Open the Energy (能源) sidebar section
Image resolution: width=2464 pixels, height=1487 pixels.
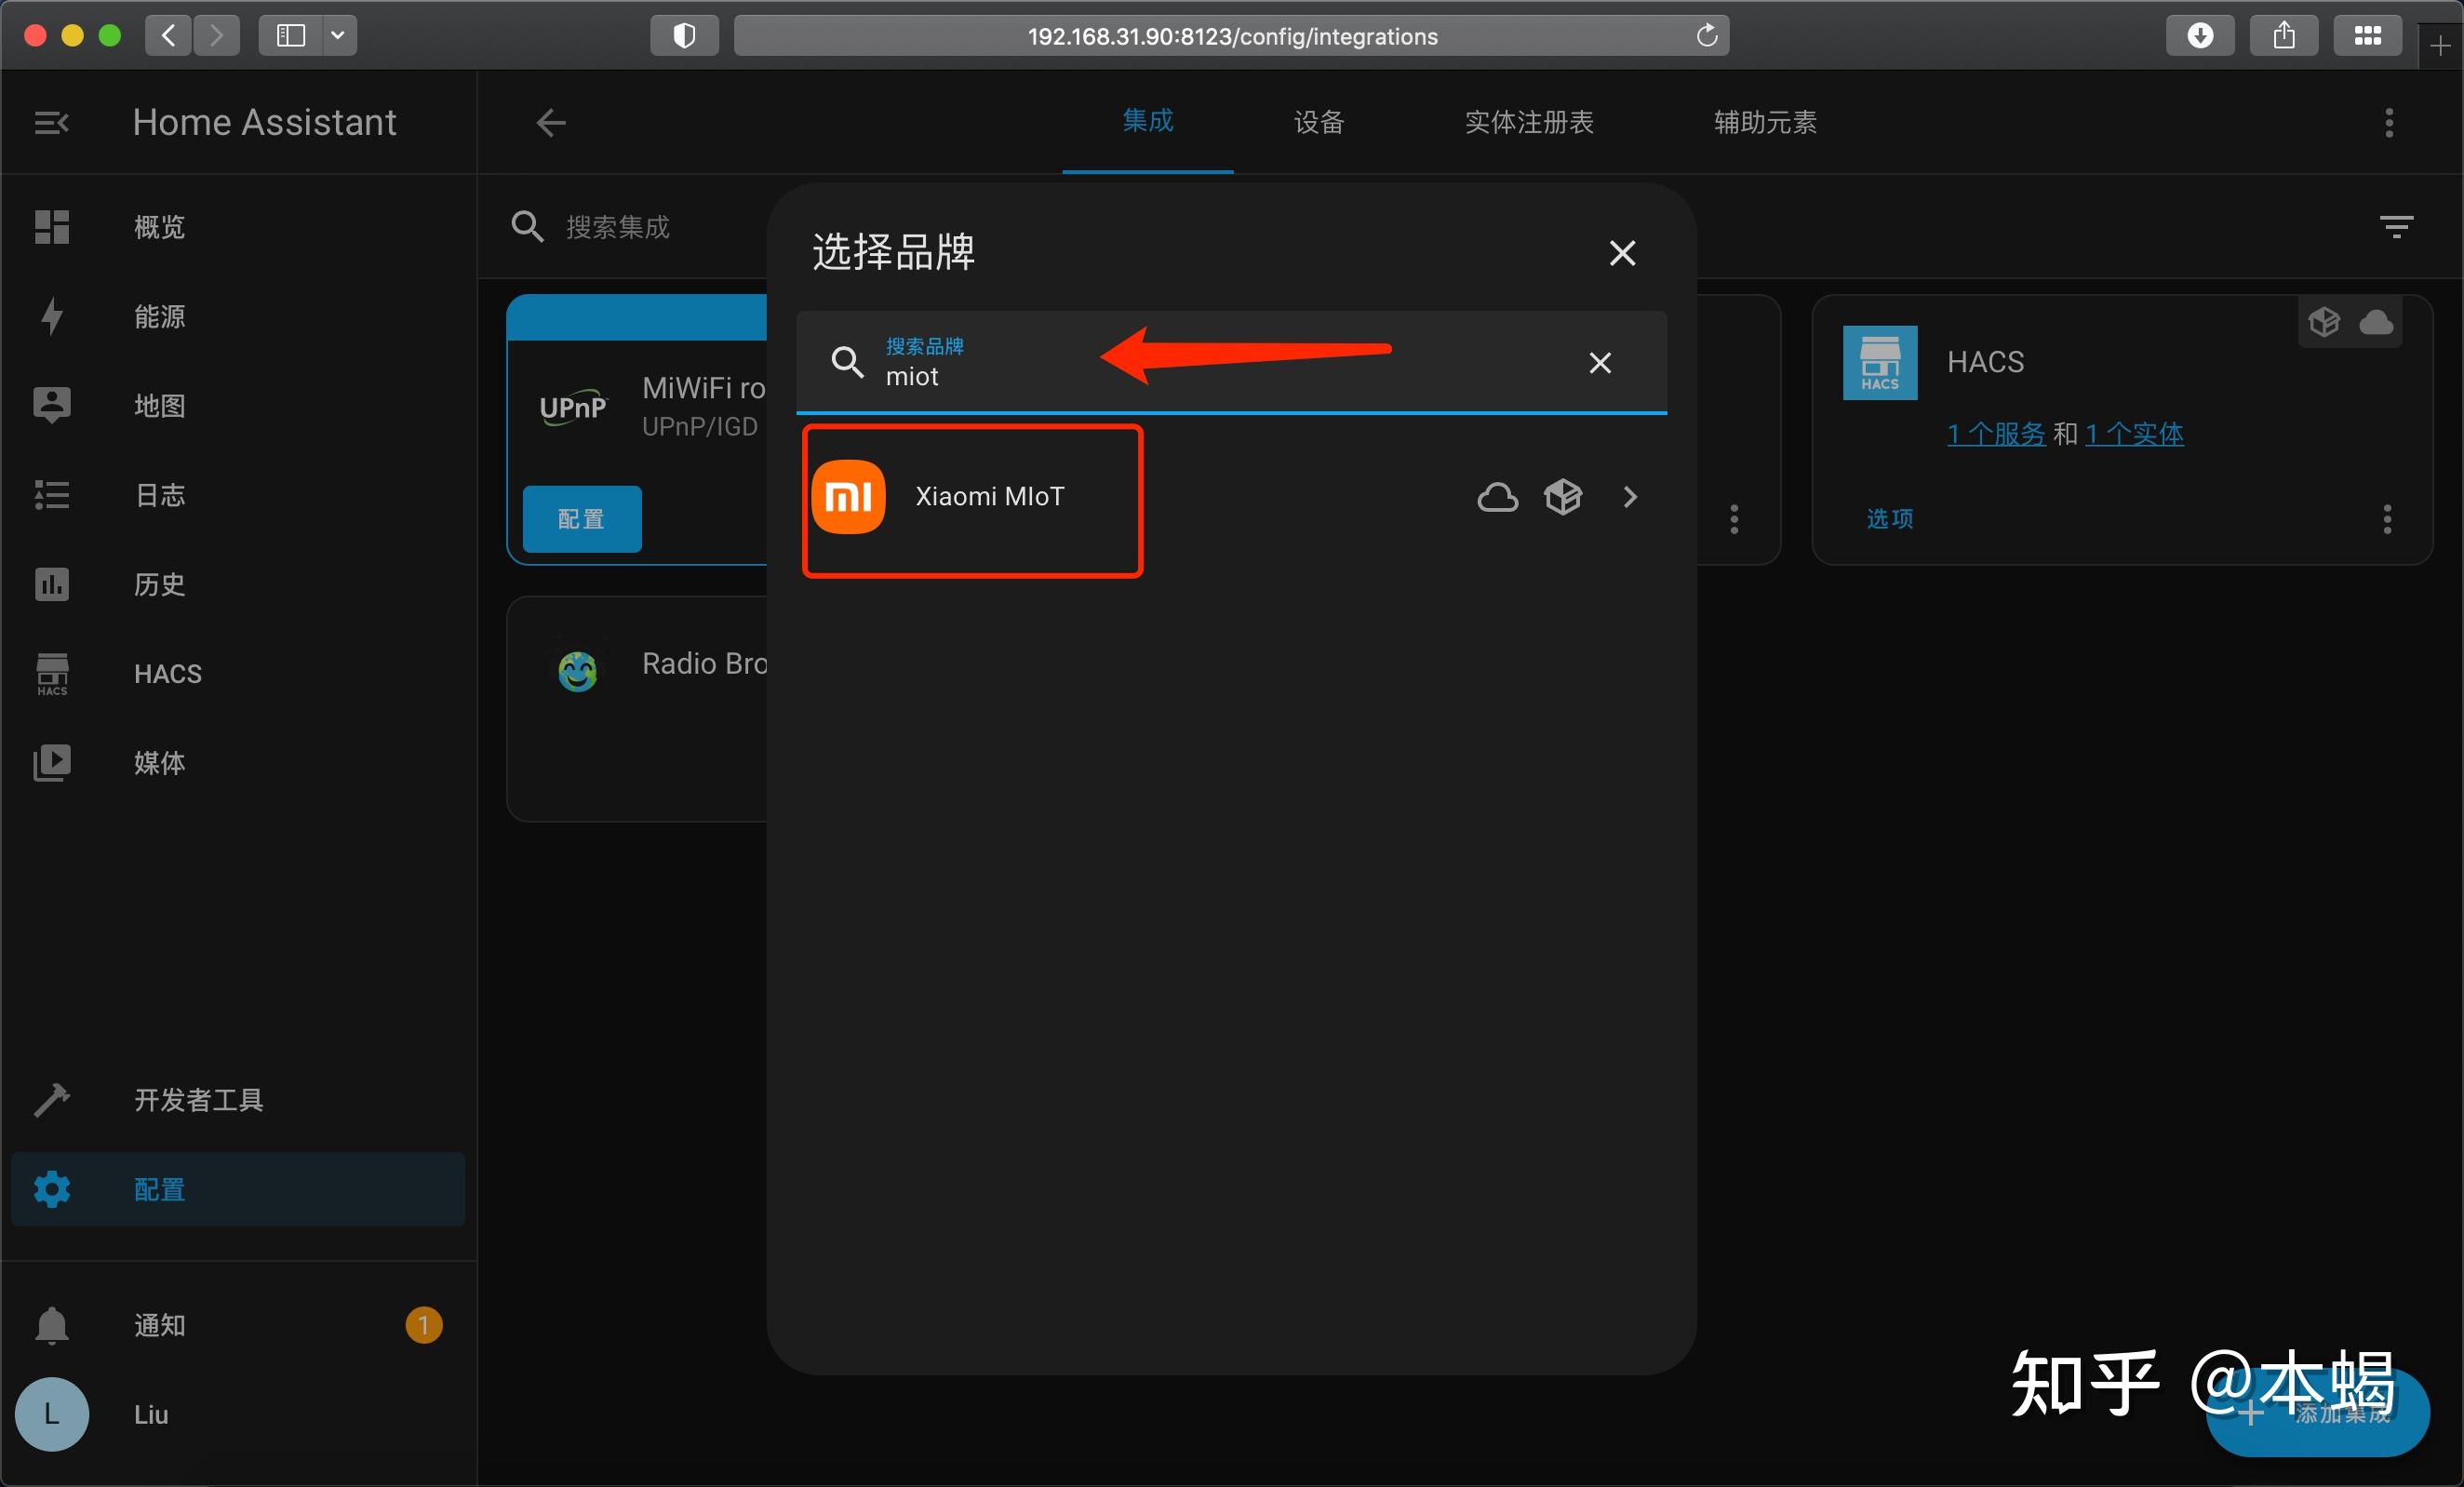click(158, 316)
